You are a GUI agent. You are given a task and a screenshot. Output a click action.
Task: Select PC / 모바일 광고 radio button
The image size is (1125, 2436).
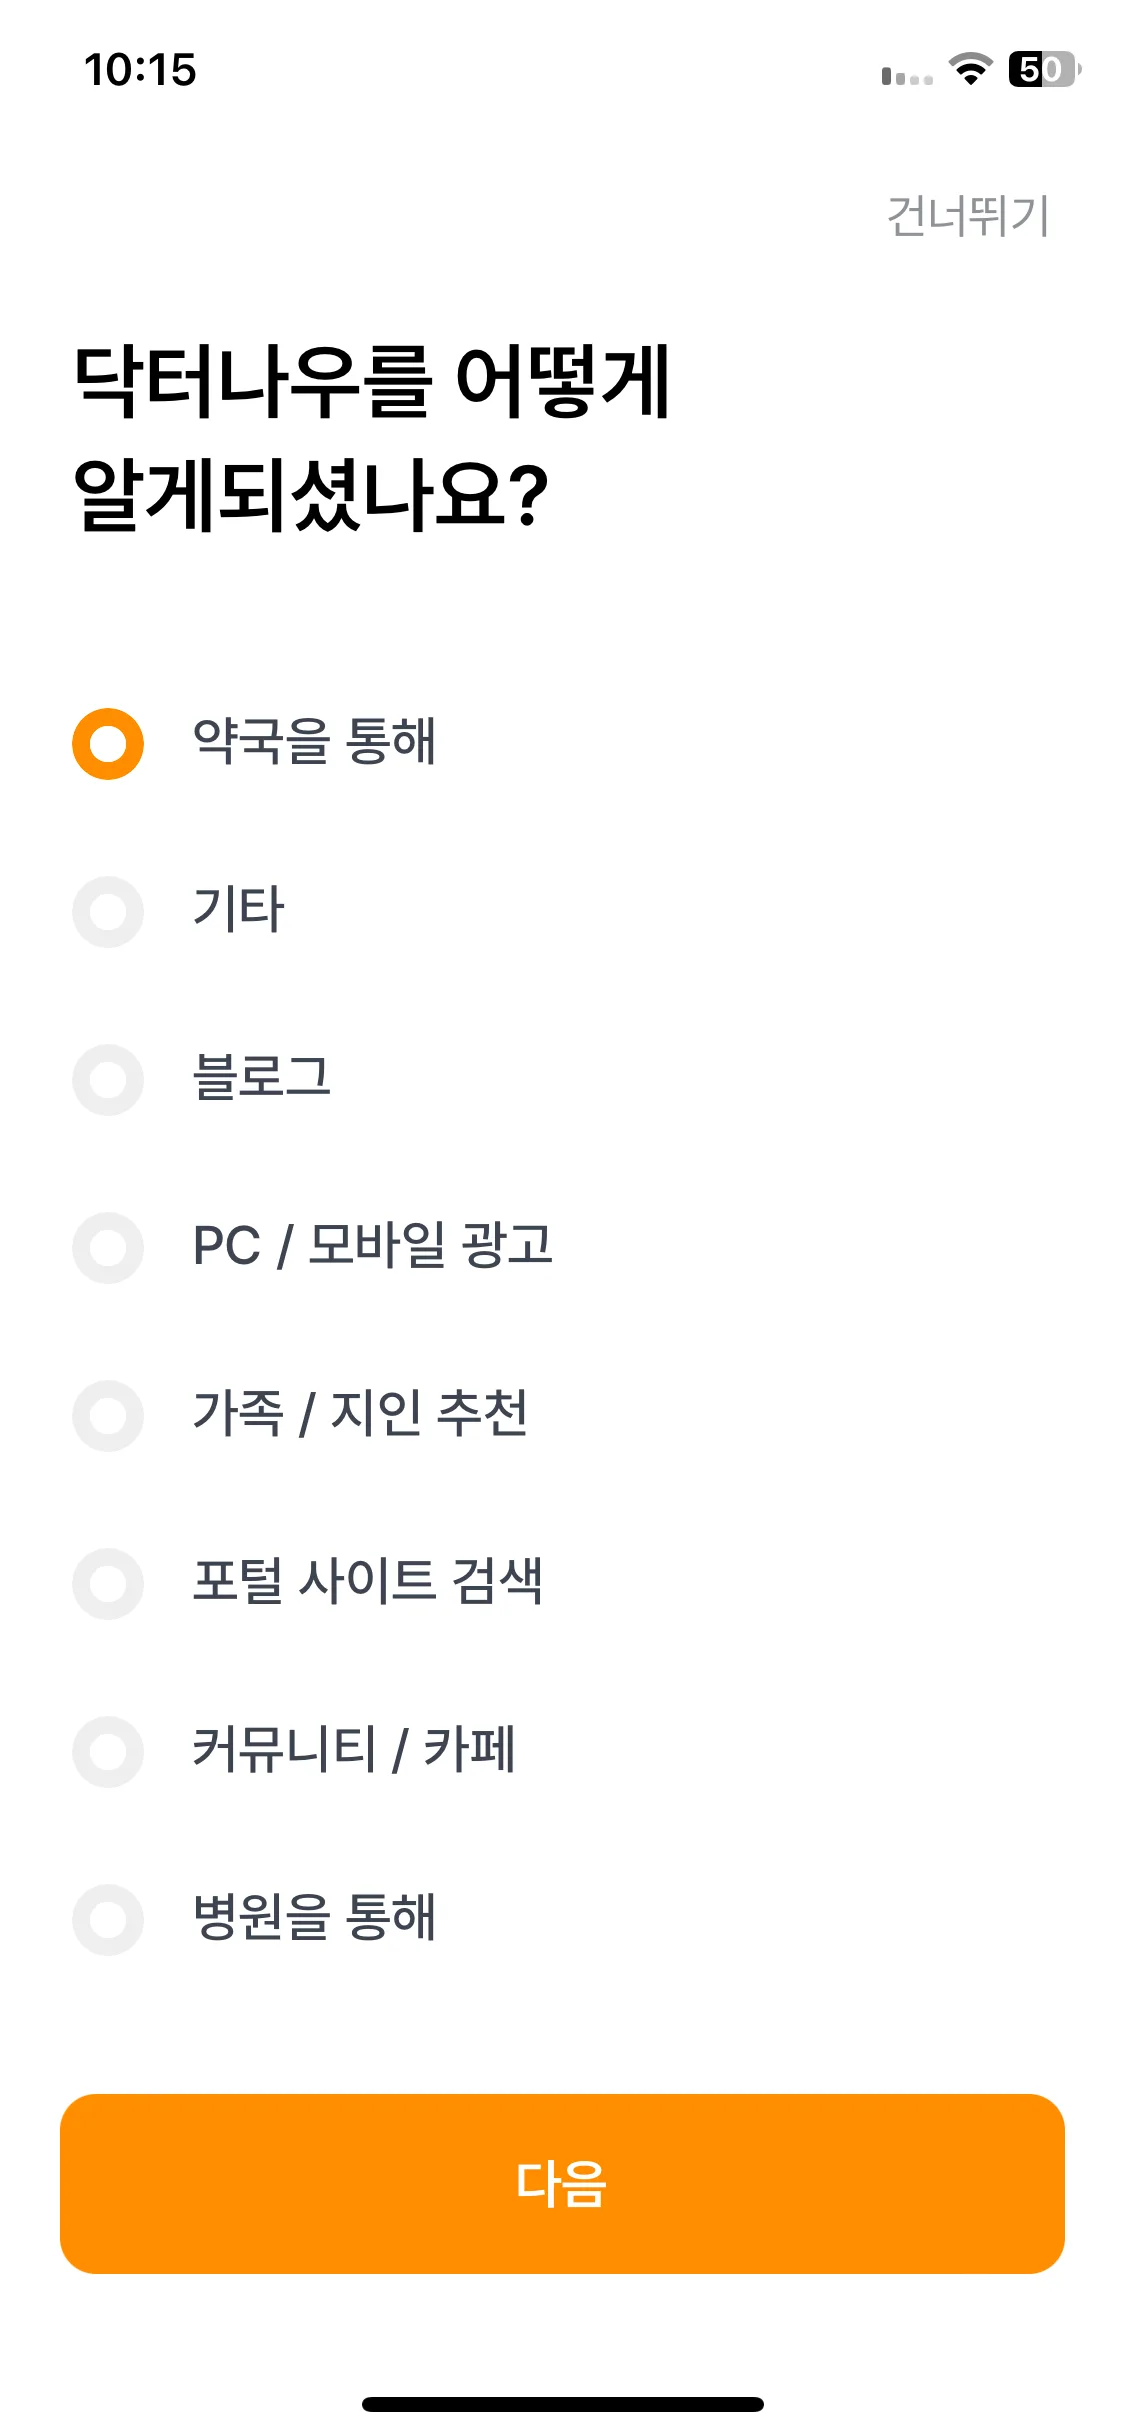(x=108, y=1248)
